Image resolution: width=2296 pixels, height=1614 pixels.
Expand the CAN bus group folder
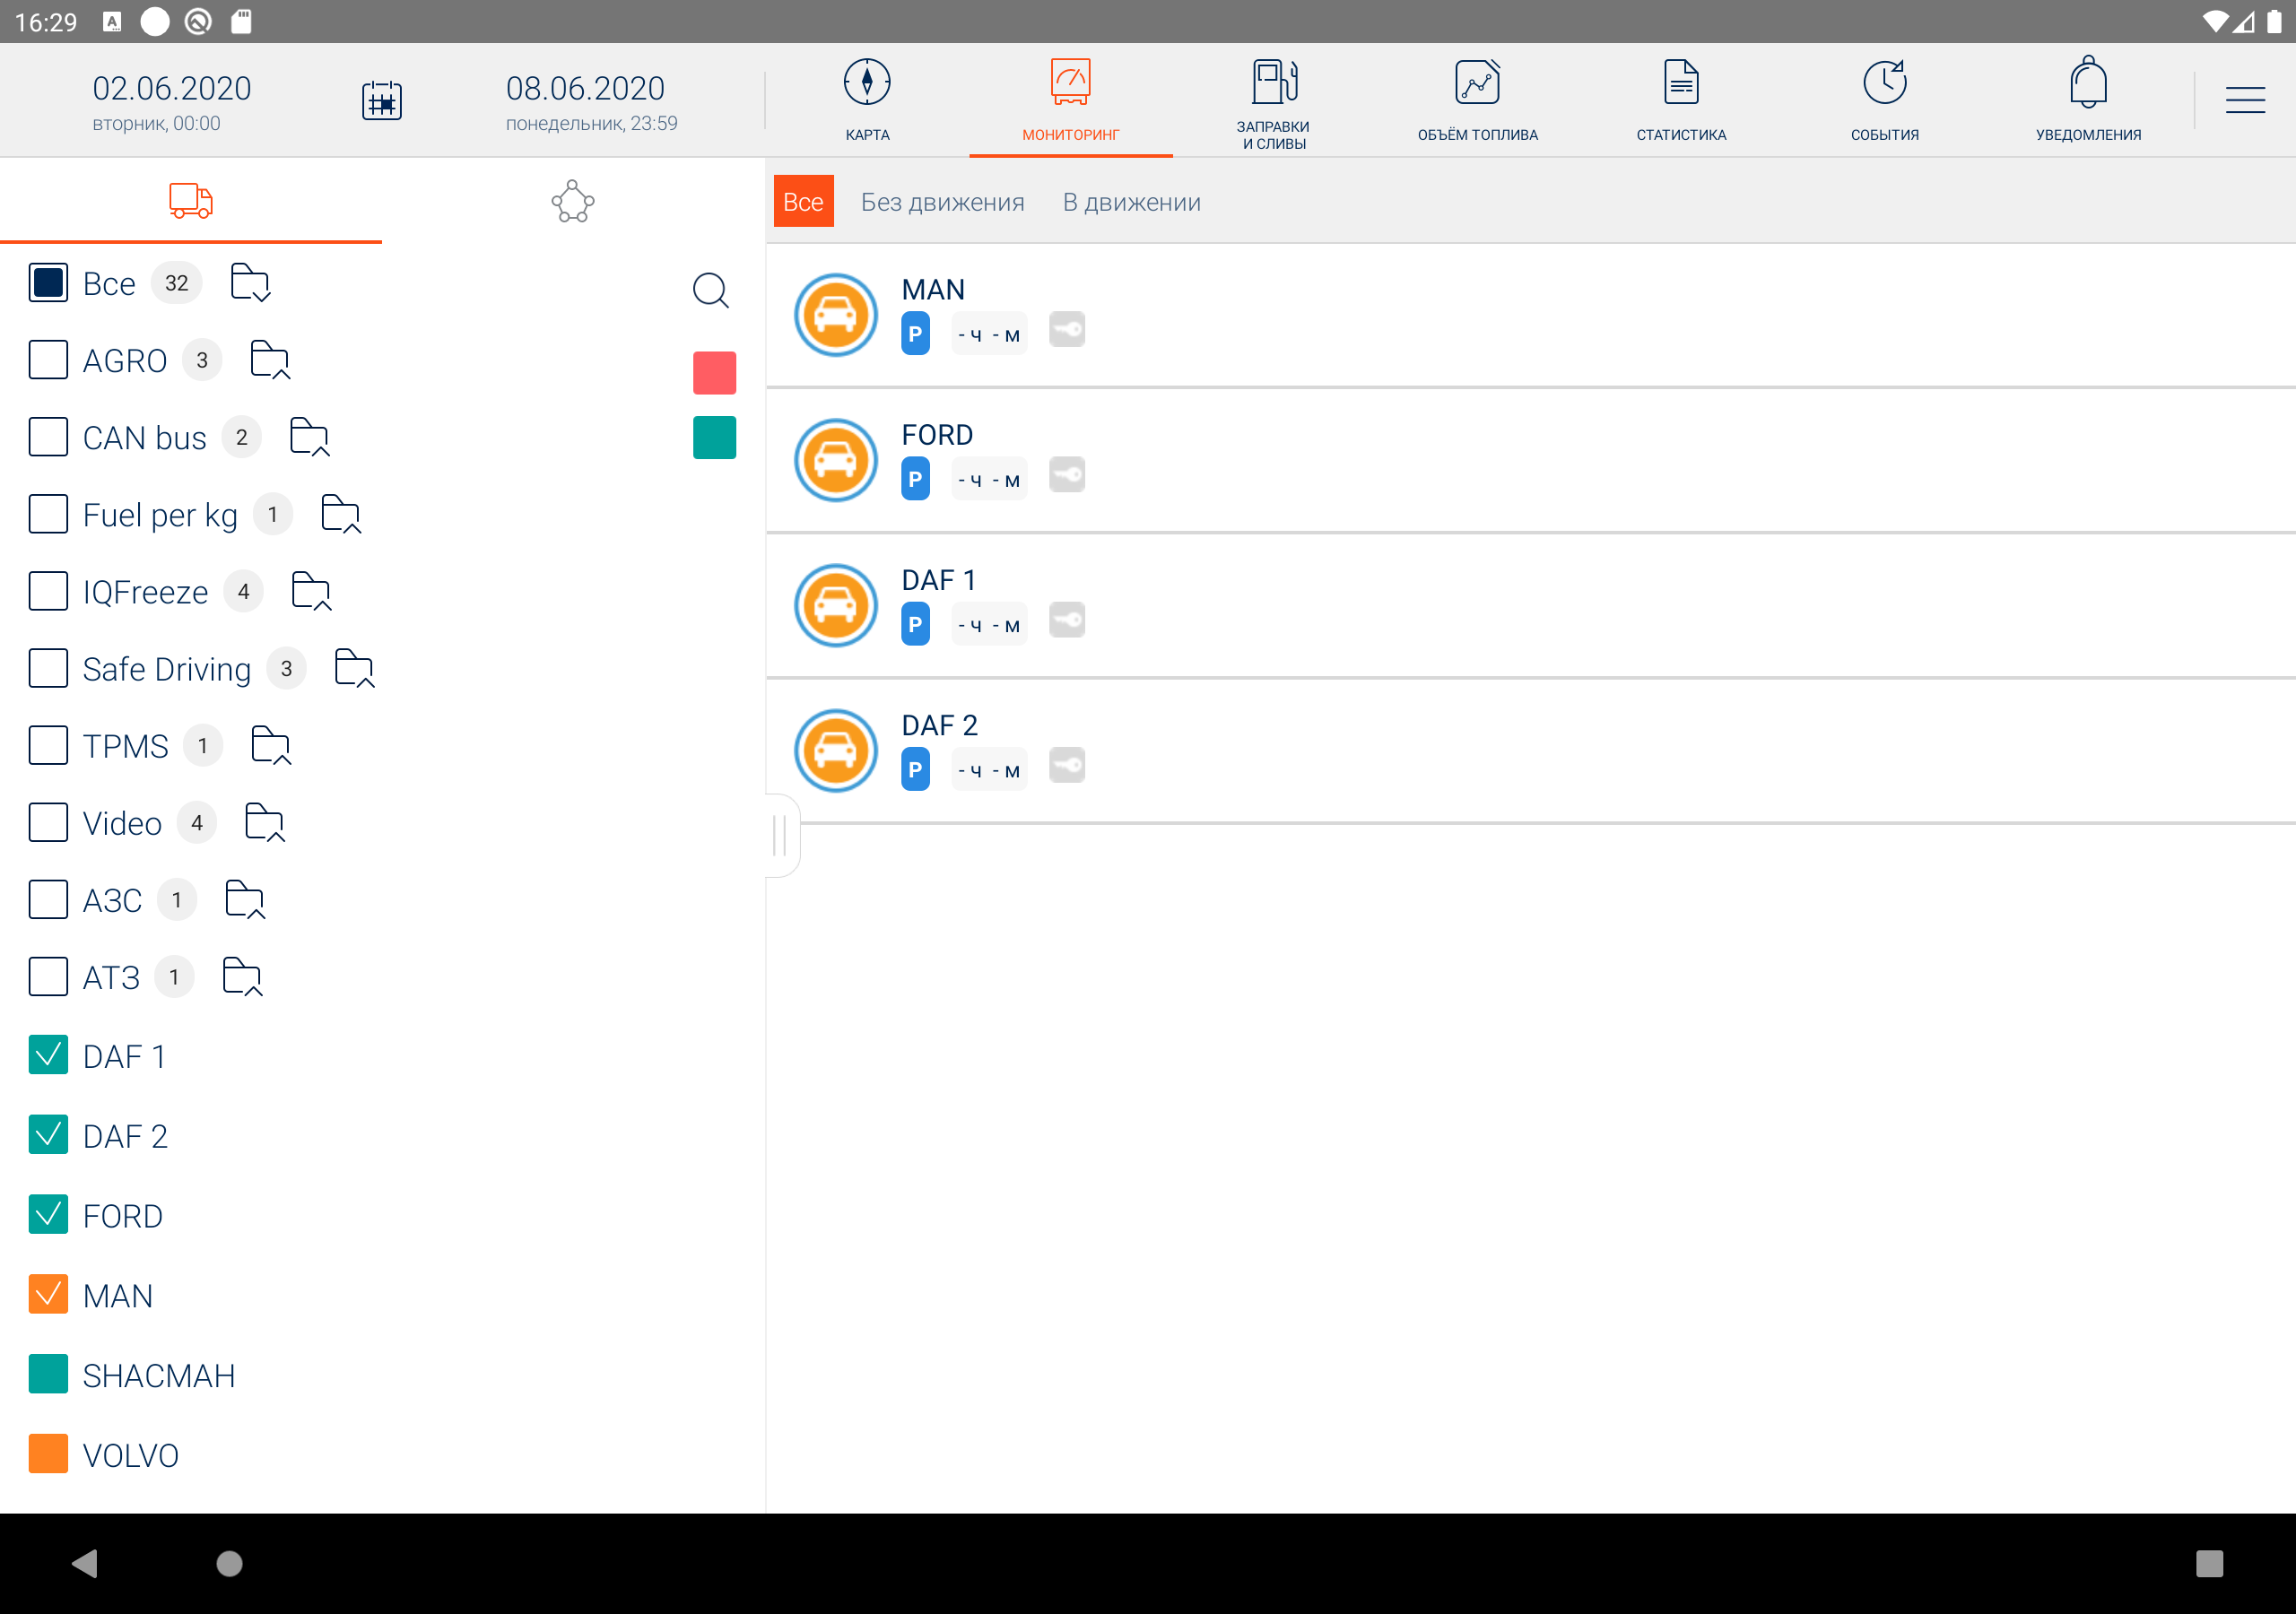[x=309, y=437]
